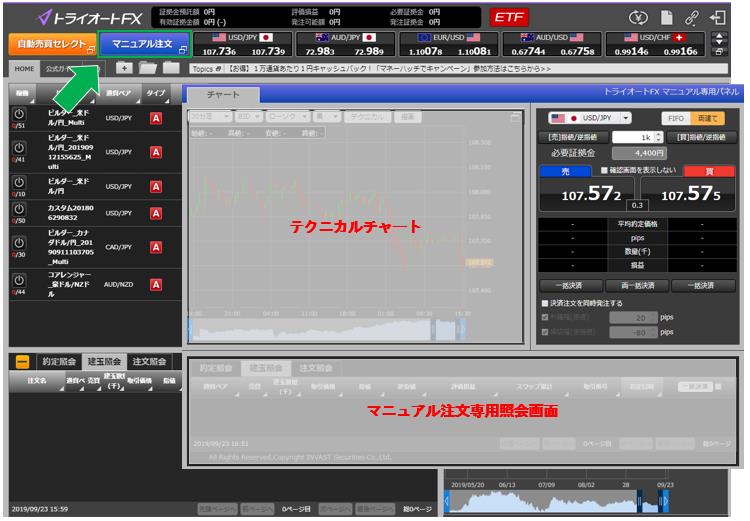Switch to the HOME tab
The image size is (750, 521).
point(24,69)
